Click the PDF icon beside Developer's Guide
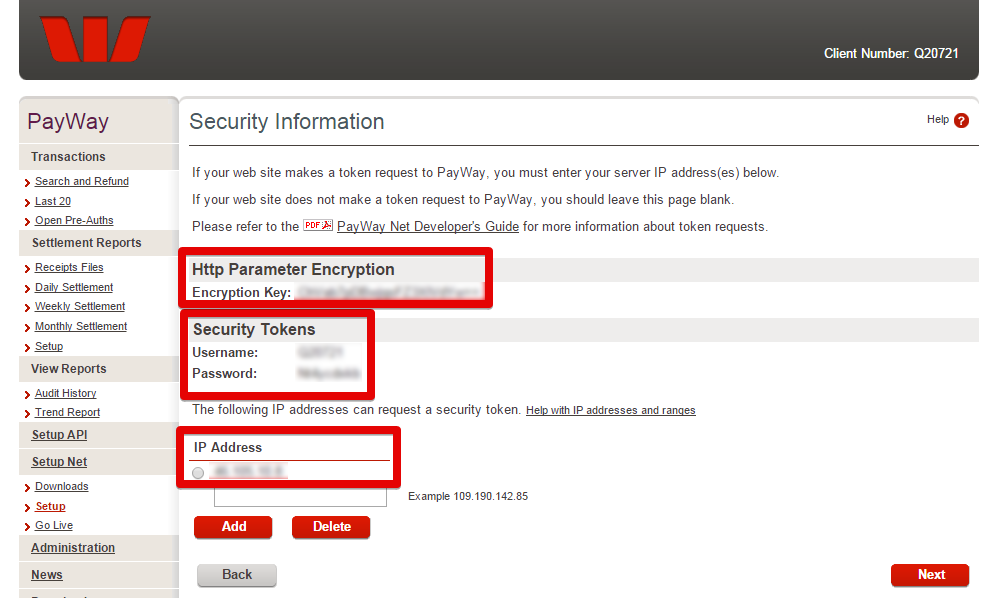The width and height of the screenshot is (997, 598). [x=318, y=225]
